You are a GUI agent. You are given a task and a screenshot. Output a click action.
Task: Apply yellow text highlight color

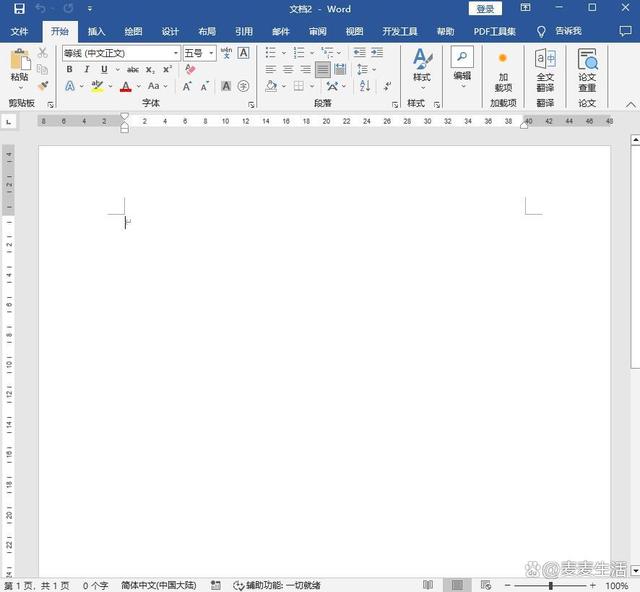(97, 86)
